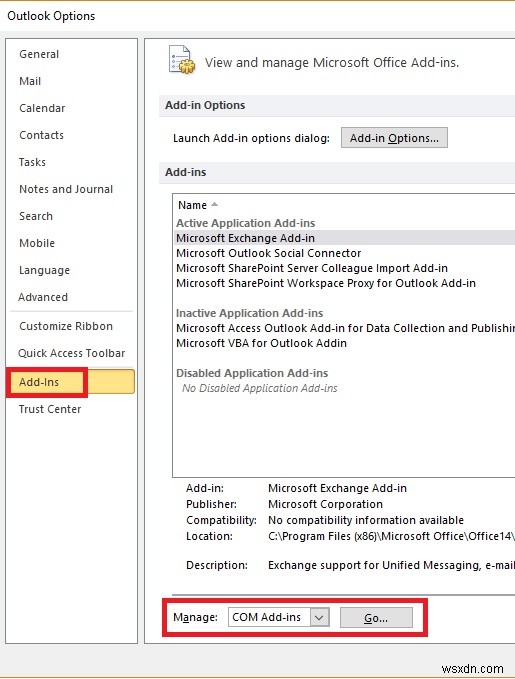Go to the Trust Center category
The image size is (515, 679).
pyautogui.click(x=50, y=409)
